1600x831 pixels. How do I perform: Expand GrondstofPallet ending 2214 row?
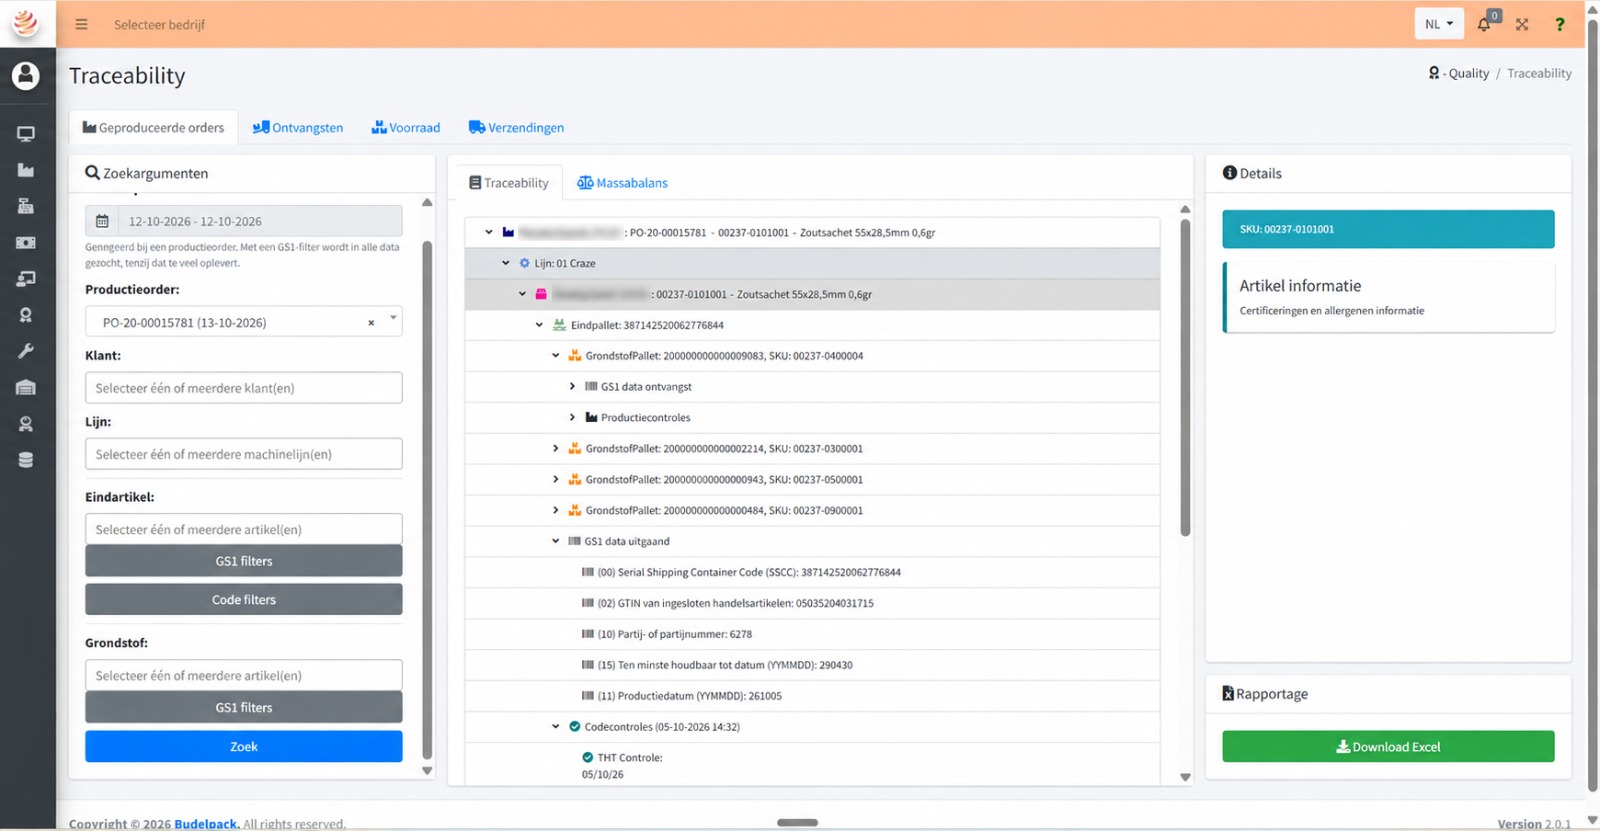[556, 449]
